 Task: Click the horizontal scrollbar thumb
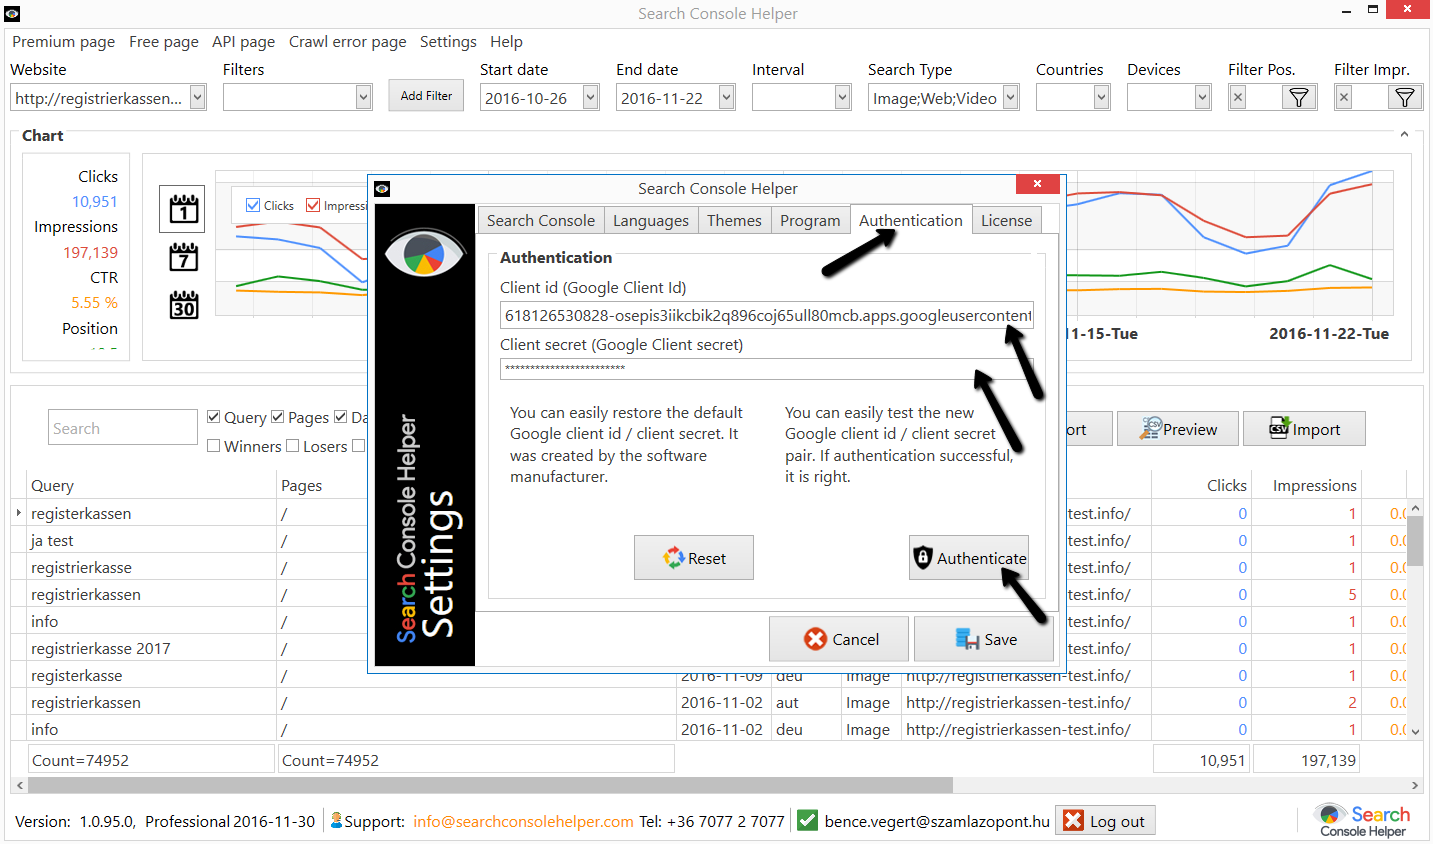tap(490, 785)
